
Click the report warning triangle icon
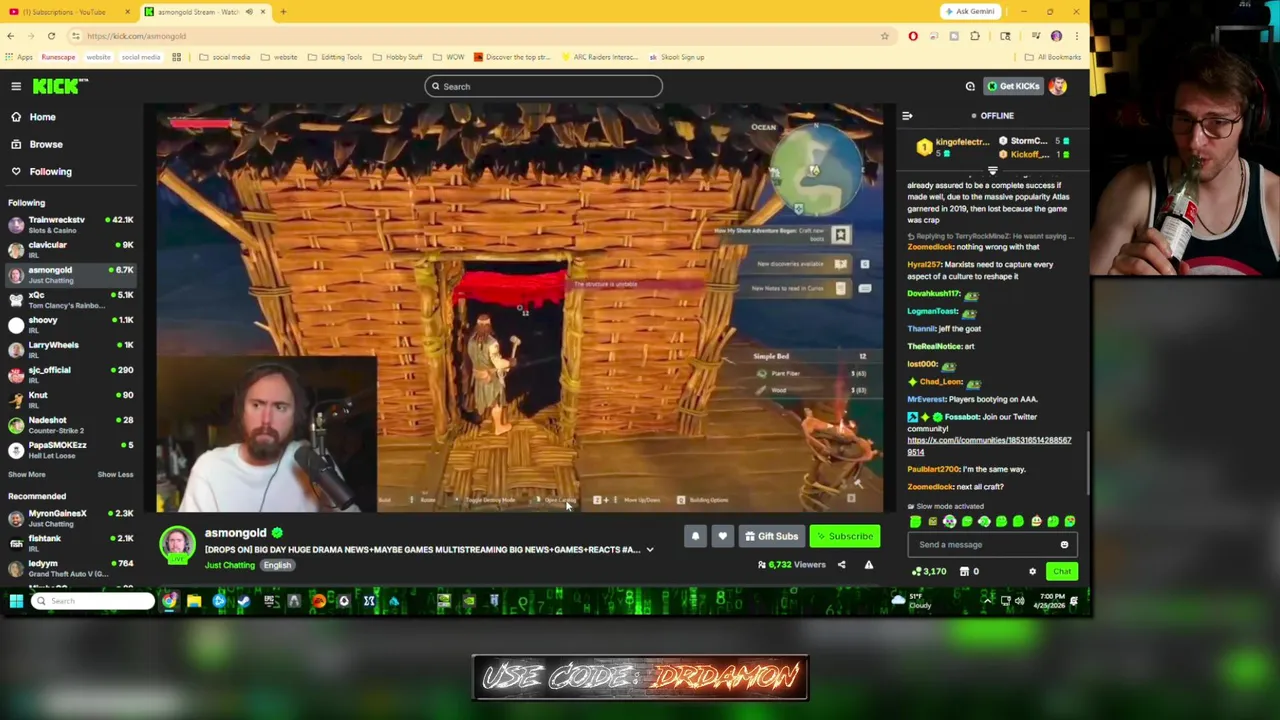coord(868,565)
